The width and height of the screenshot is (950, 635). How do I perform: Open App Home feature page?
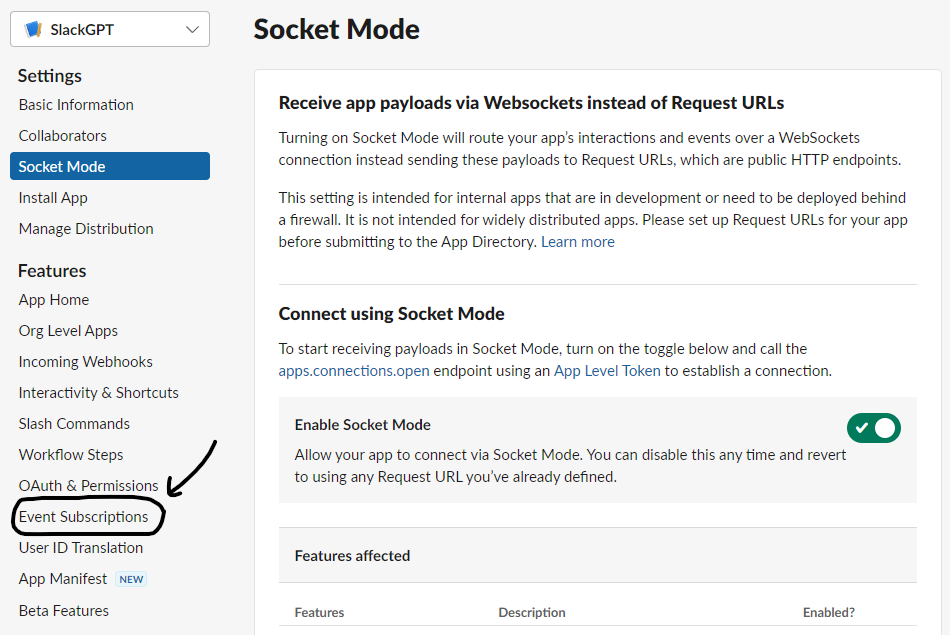(54, 300)
